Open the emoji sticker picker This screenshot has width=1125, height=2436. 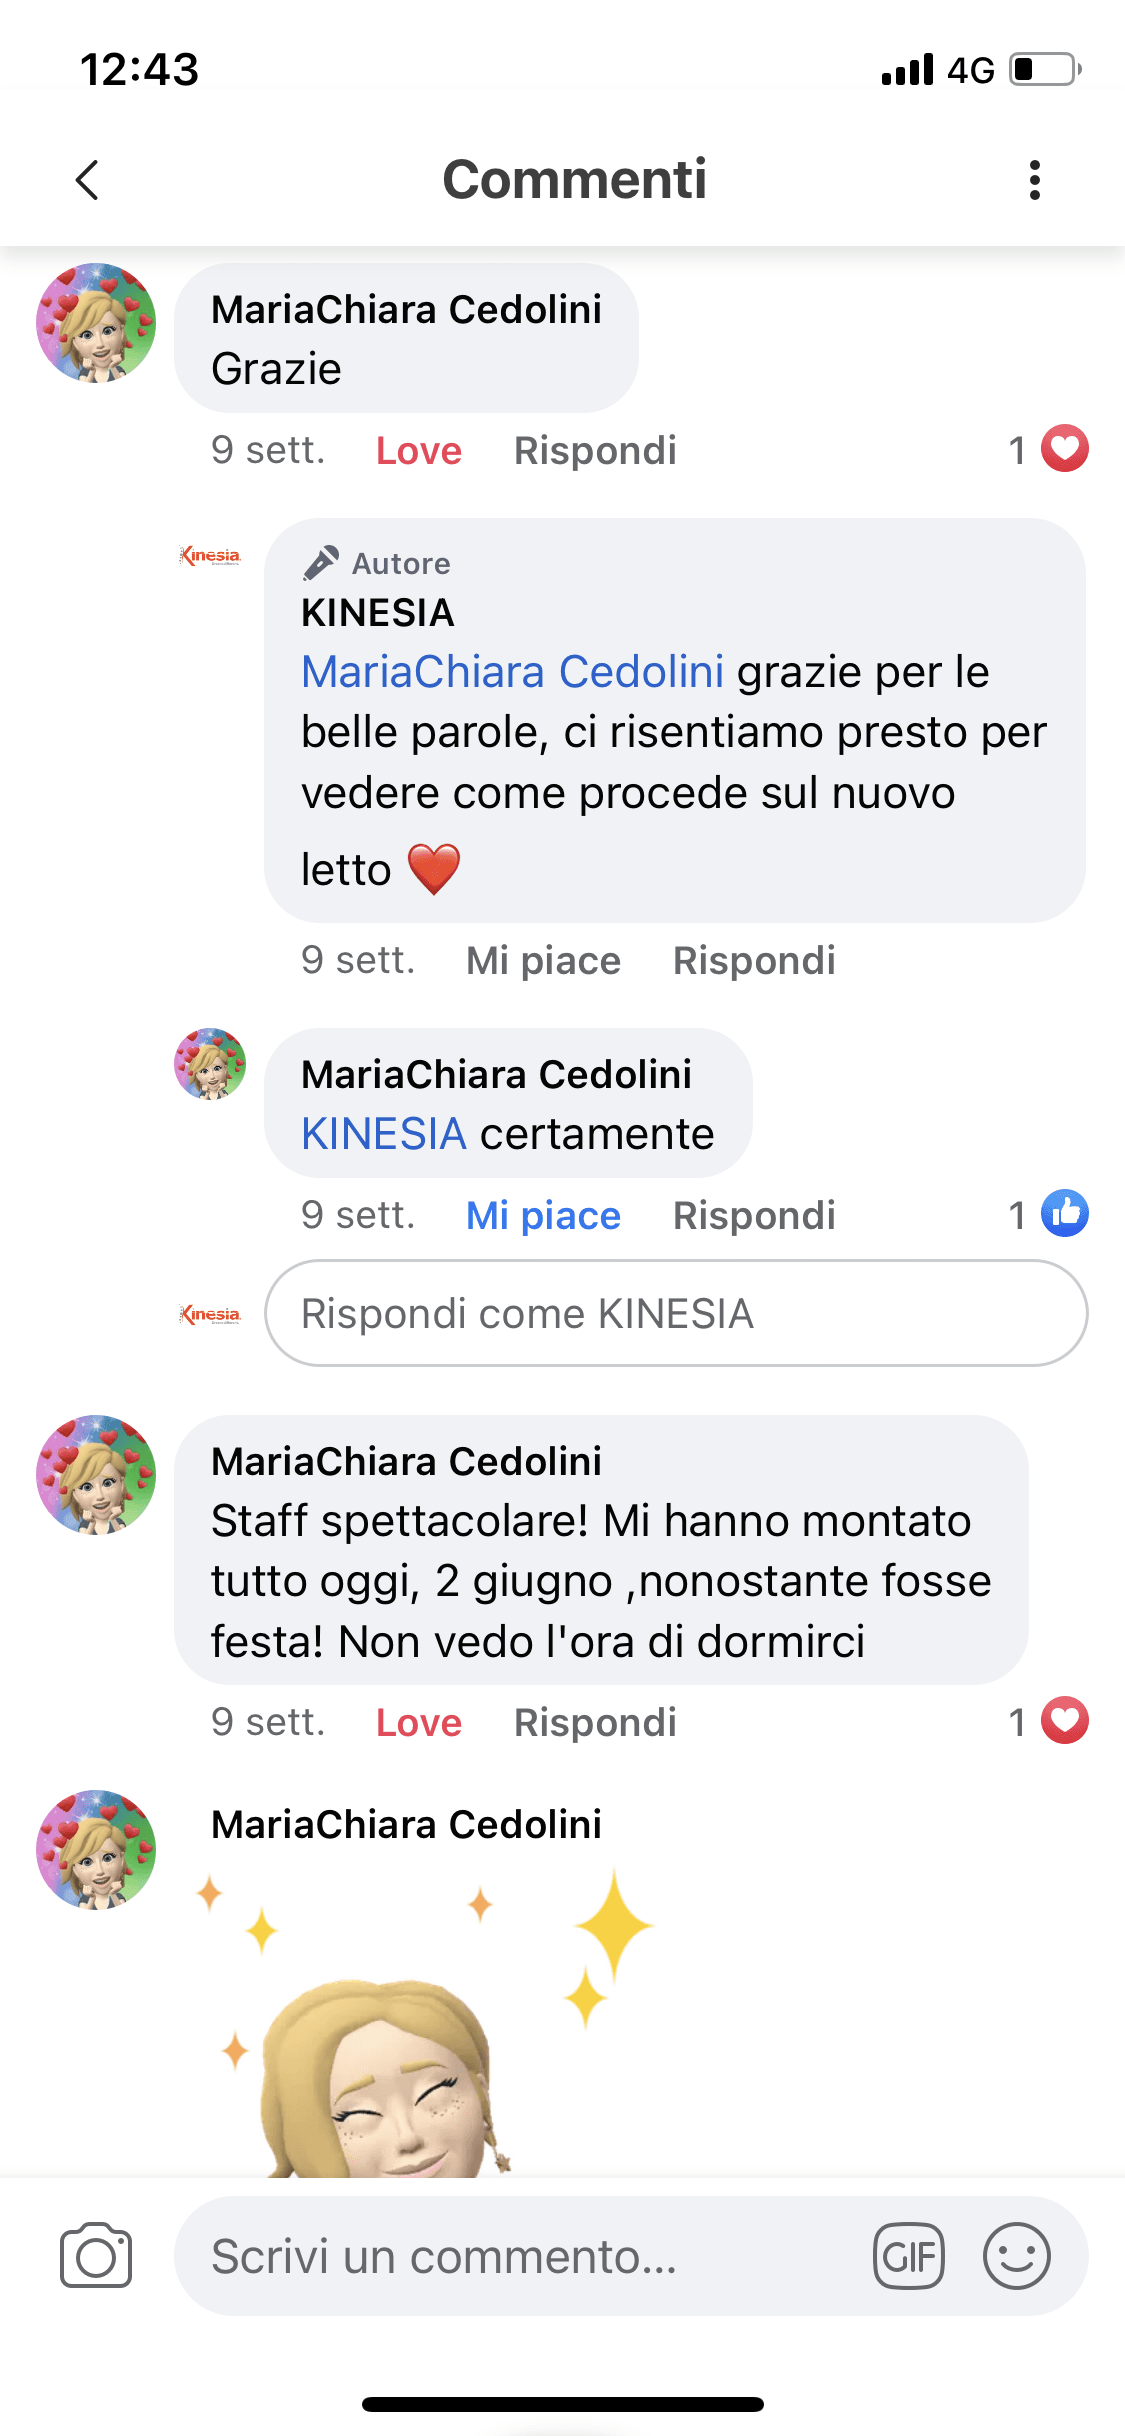1016,2256
